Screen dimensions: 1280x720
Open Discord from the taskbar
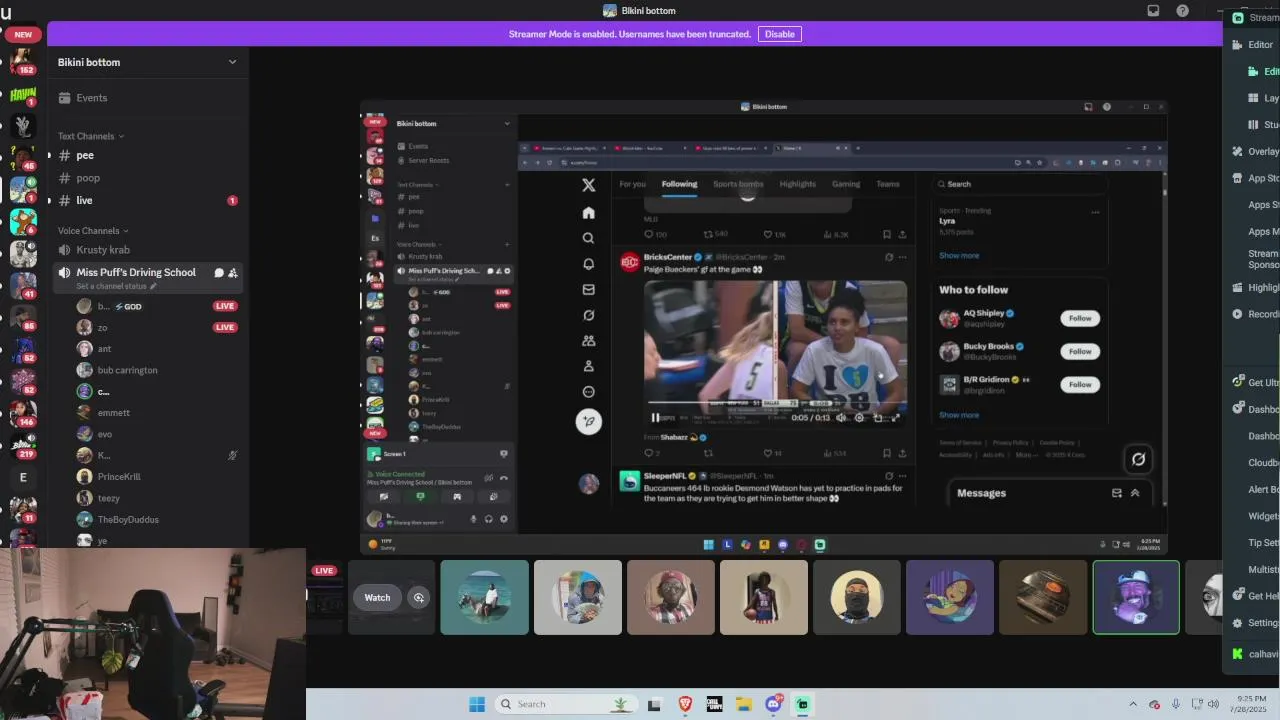pos(773,704)
